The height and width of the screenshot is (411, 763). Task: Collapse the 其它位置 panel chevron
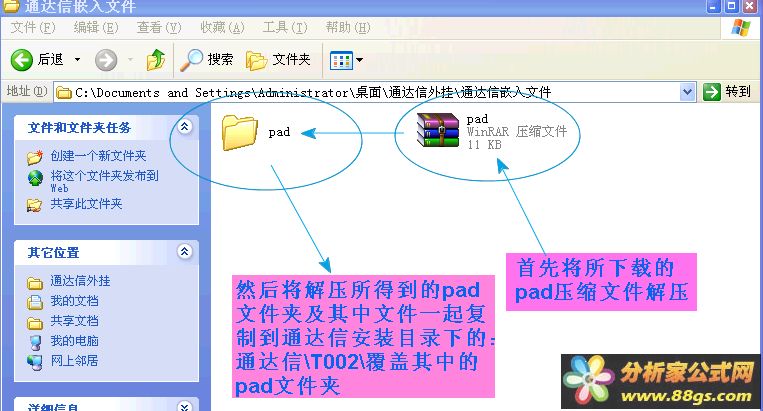pos(185,251)
